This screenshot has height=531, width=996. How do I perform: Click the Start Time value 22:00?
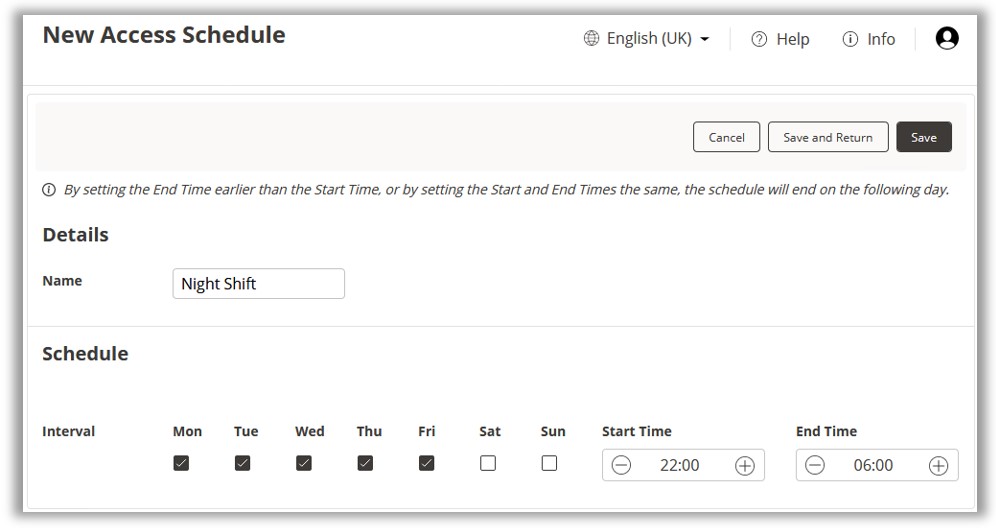(x=680, y=465)
